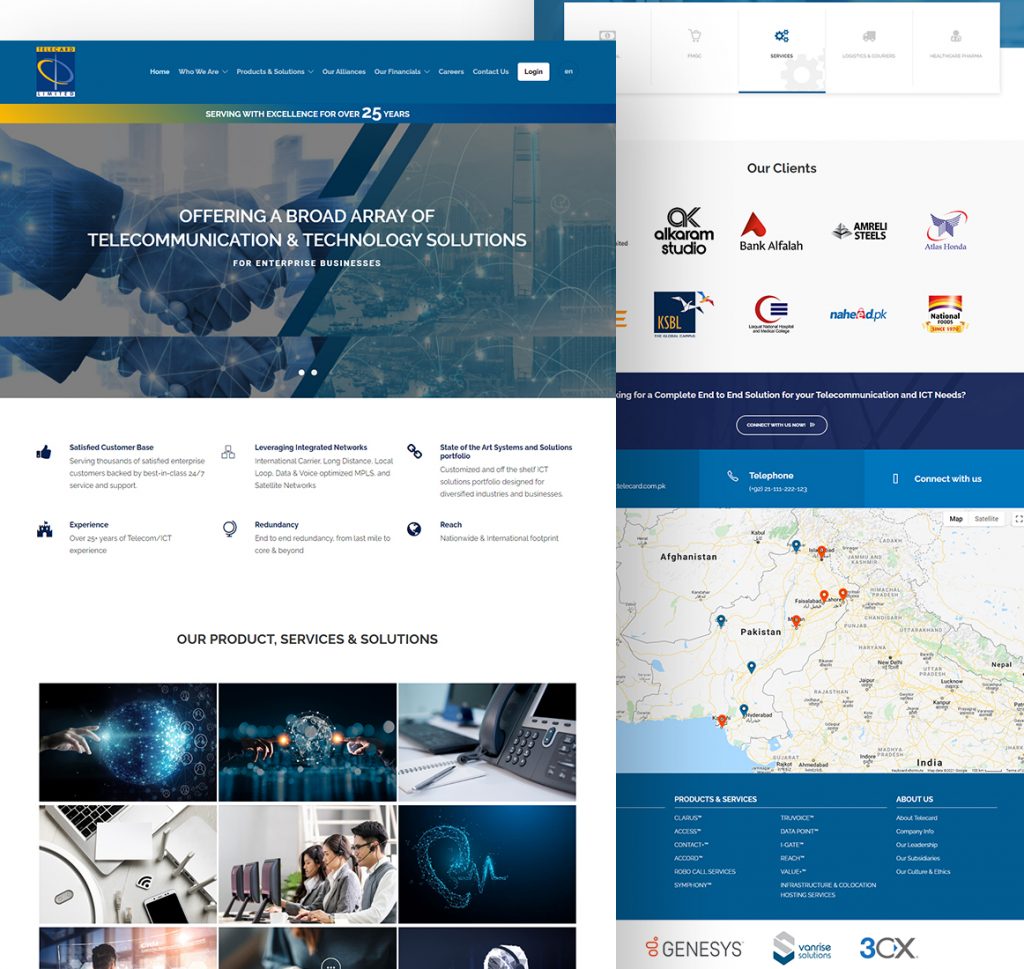Open the glowing ear sound-wave thumbnail
Viewport: 1024px width, 969px height.
point(487,864)
